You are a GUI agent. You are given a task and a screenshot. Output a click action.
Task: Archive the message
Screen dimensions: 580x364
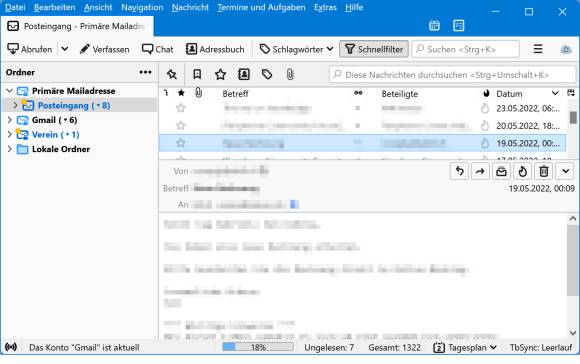501,171
